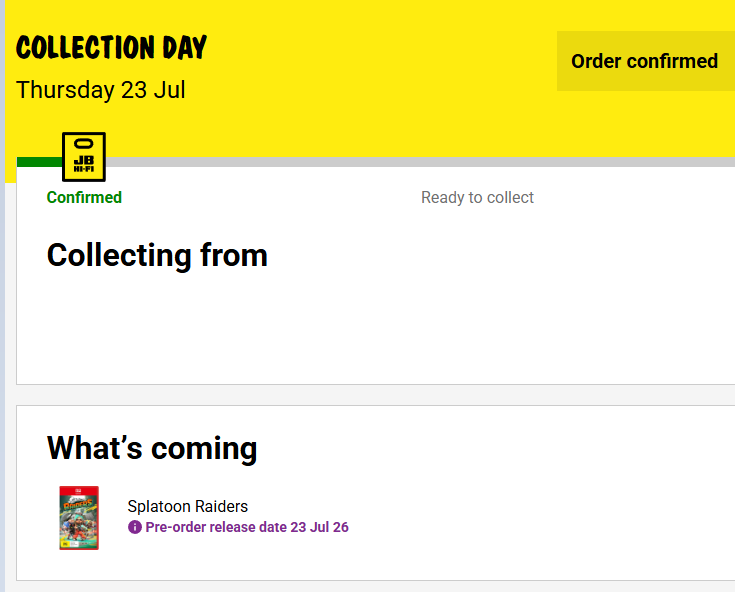Click the green completed progress bar segment
Screen dimensions: 735x592
coord(39,162)
